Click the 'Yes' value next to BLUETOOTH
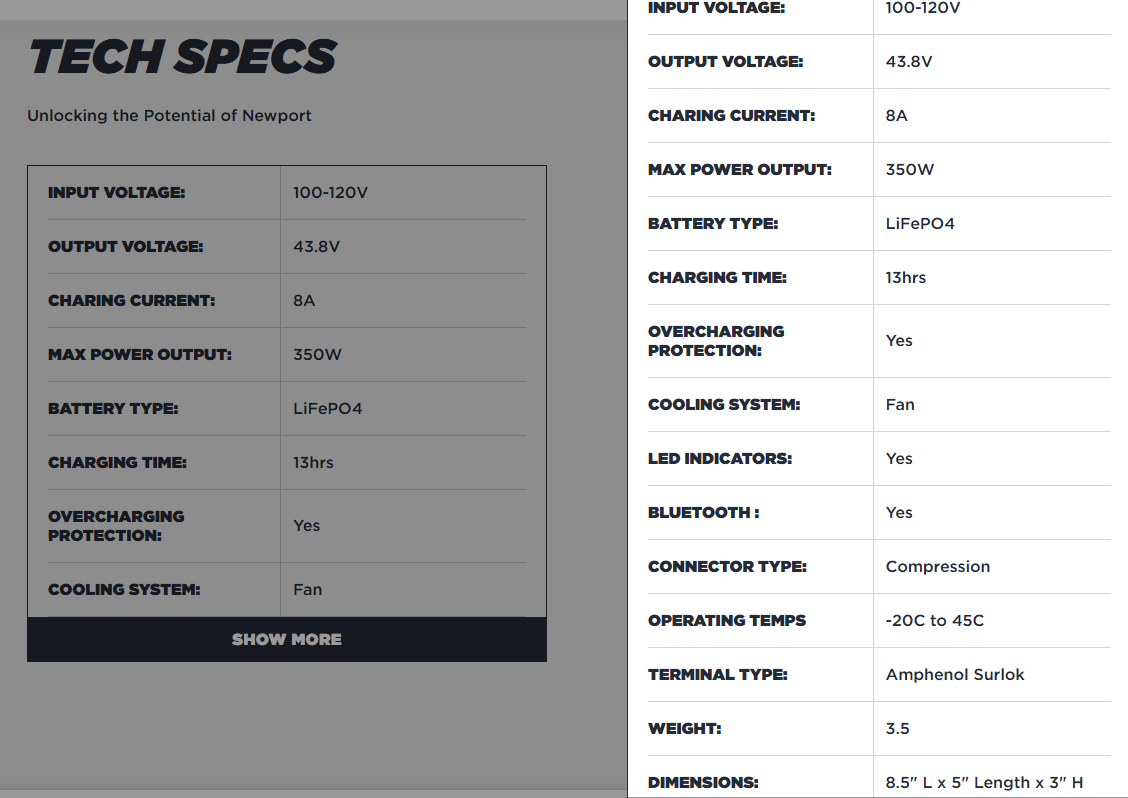The width and height of the screenshot is (1128, 798). click(x=899, y=512)
